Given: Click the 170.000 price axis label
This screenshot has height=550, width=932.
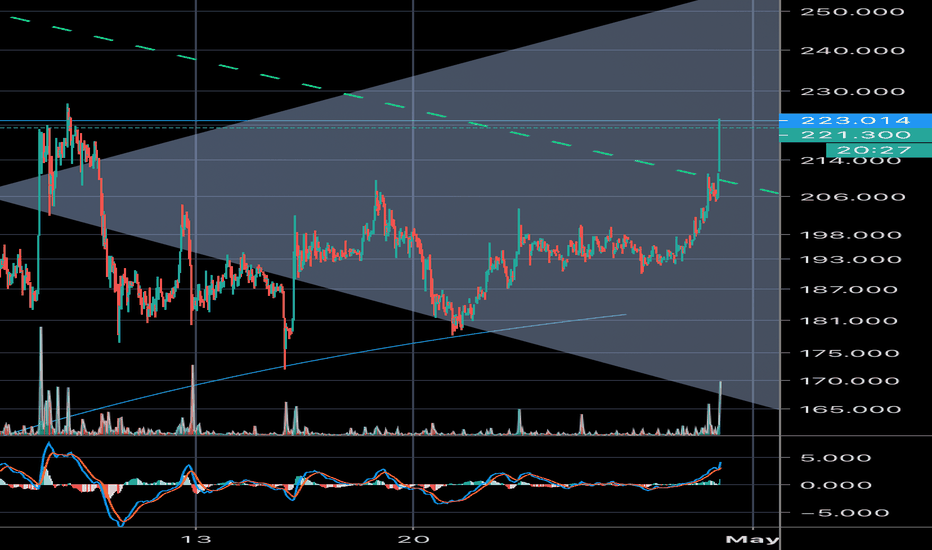Looking at the screenshot, I should (x=852, y=381).
